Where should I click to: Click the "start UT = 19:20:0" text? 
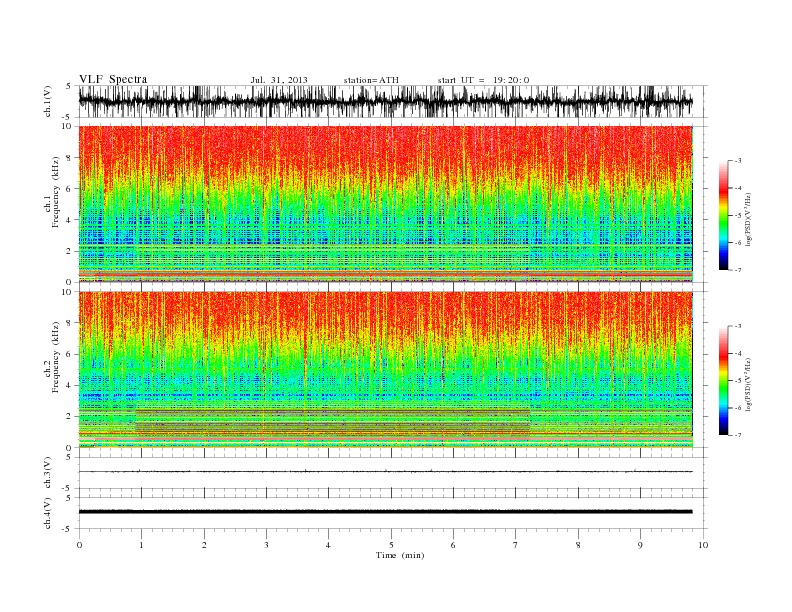point(483,80)
